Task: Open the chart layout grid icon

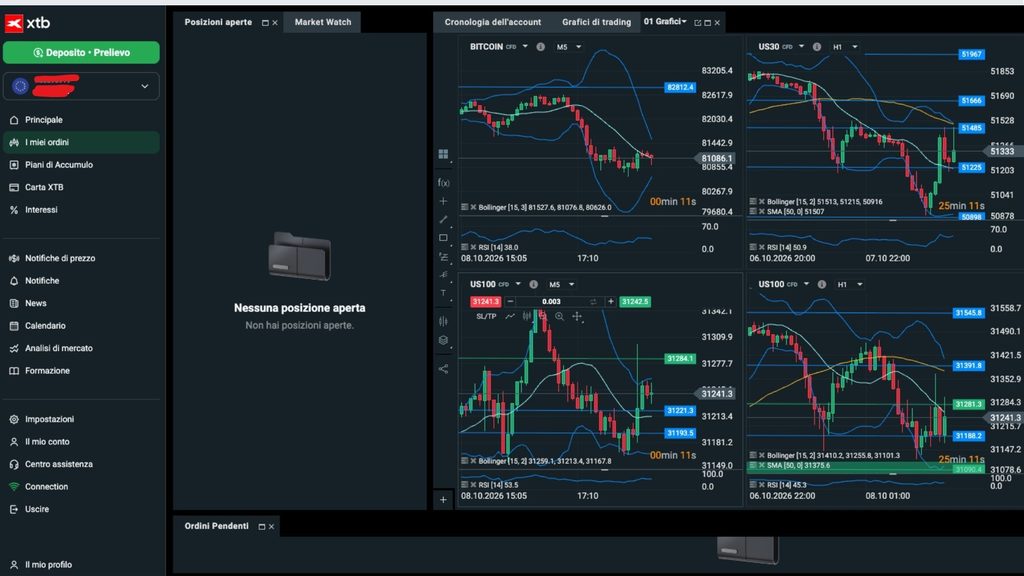Action: [443, 154]
